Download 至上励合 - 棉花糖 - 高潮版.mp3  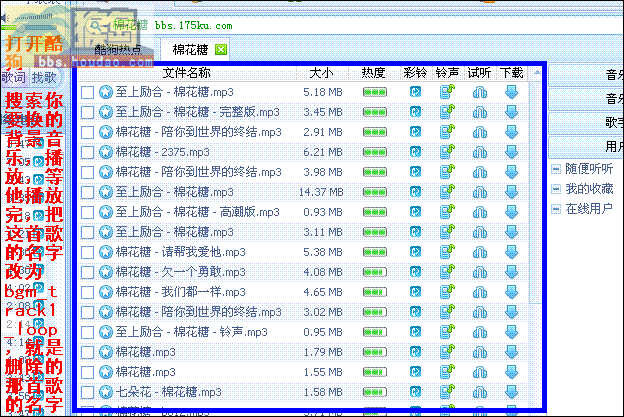pyautogui.click(x=511, y=212)
